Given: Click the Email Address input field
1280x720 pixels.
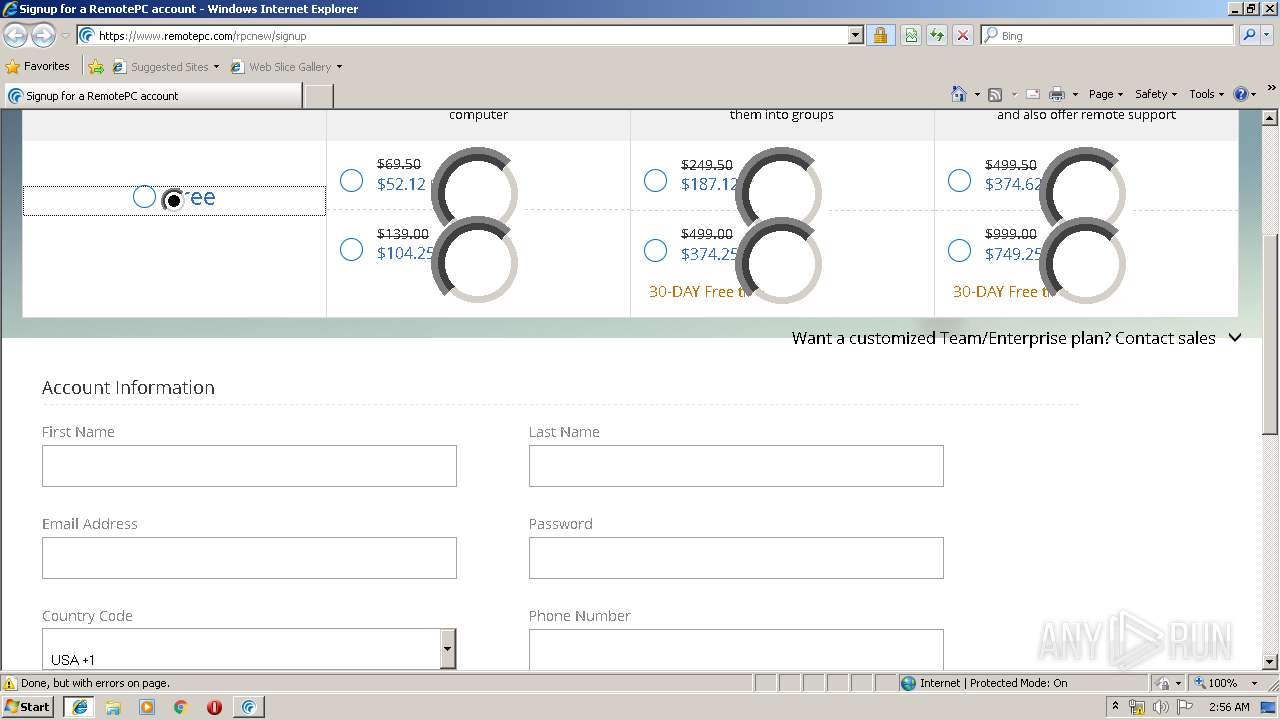Looking at the screenshot, I should 249,558.
